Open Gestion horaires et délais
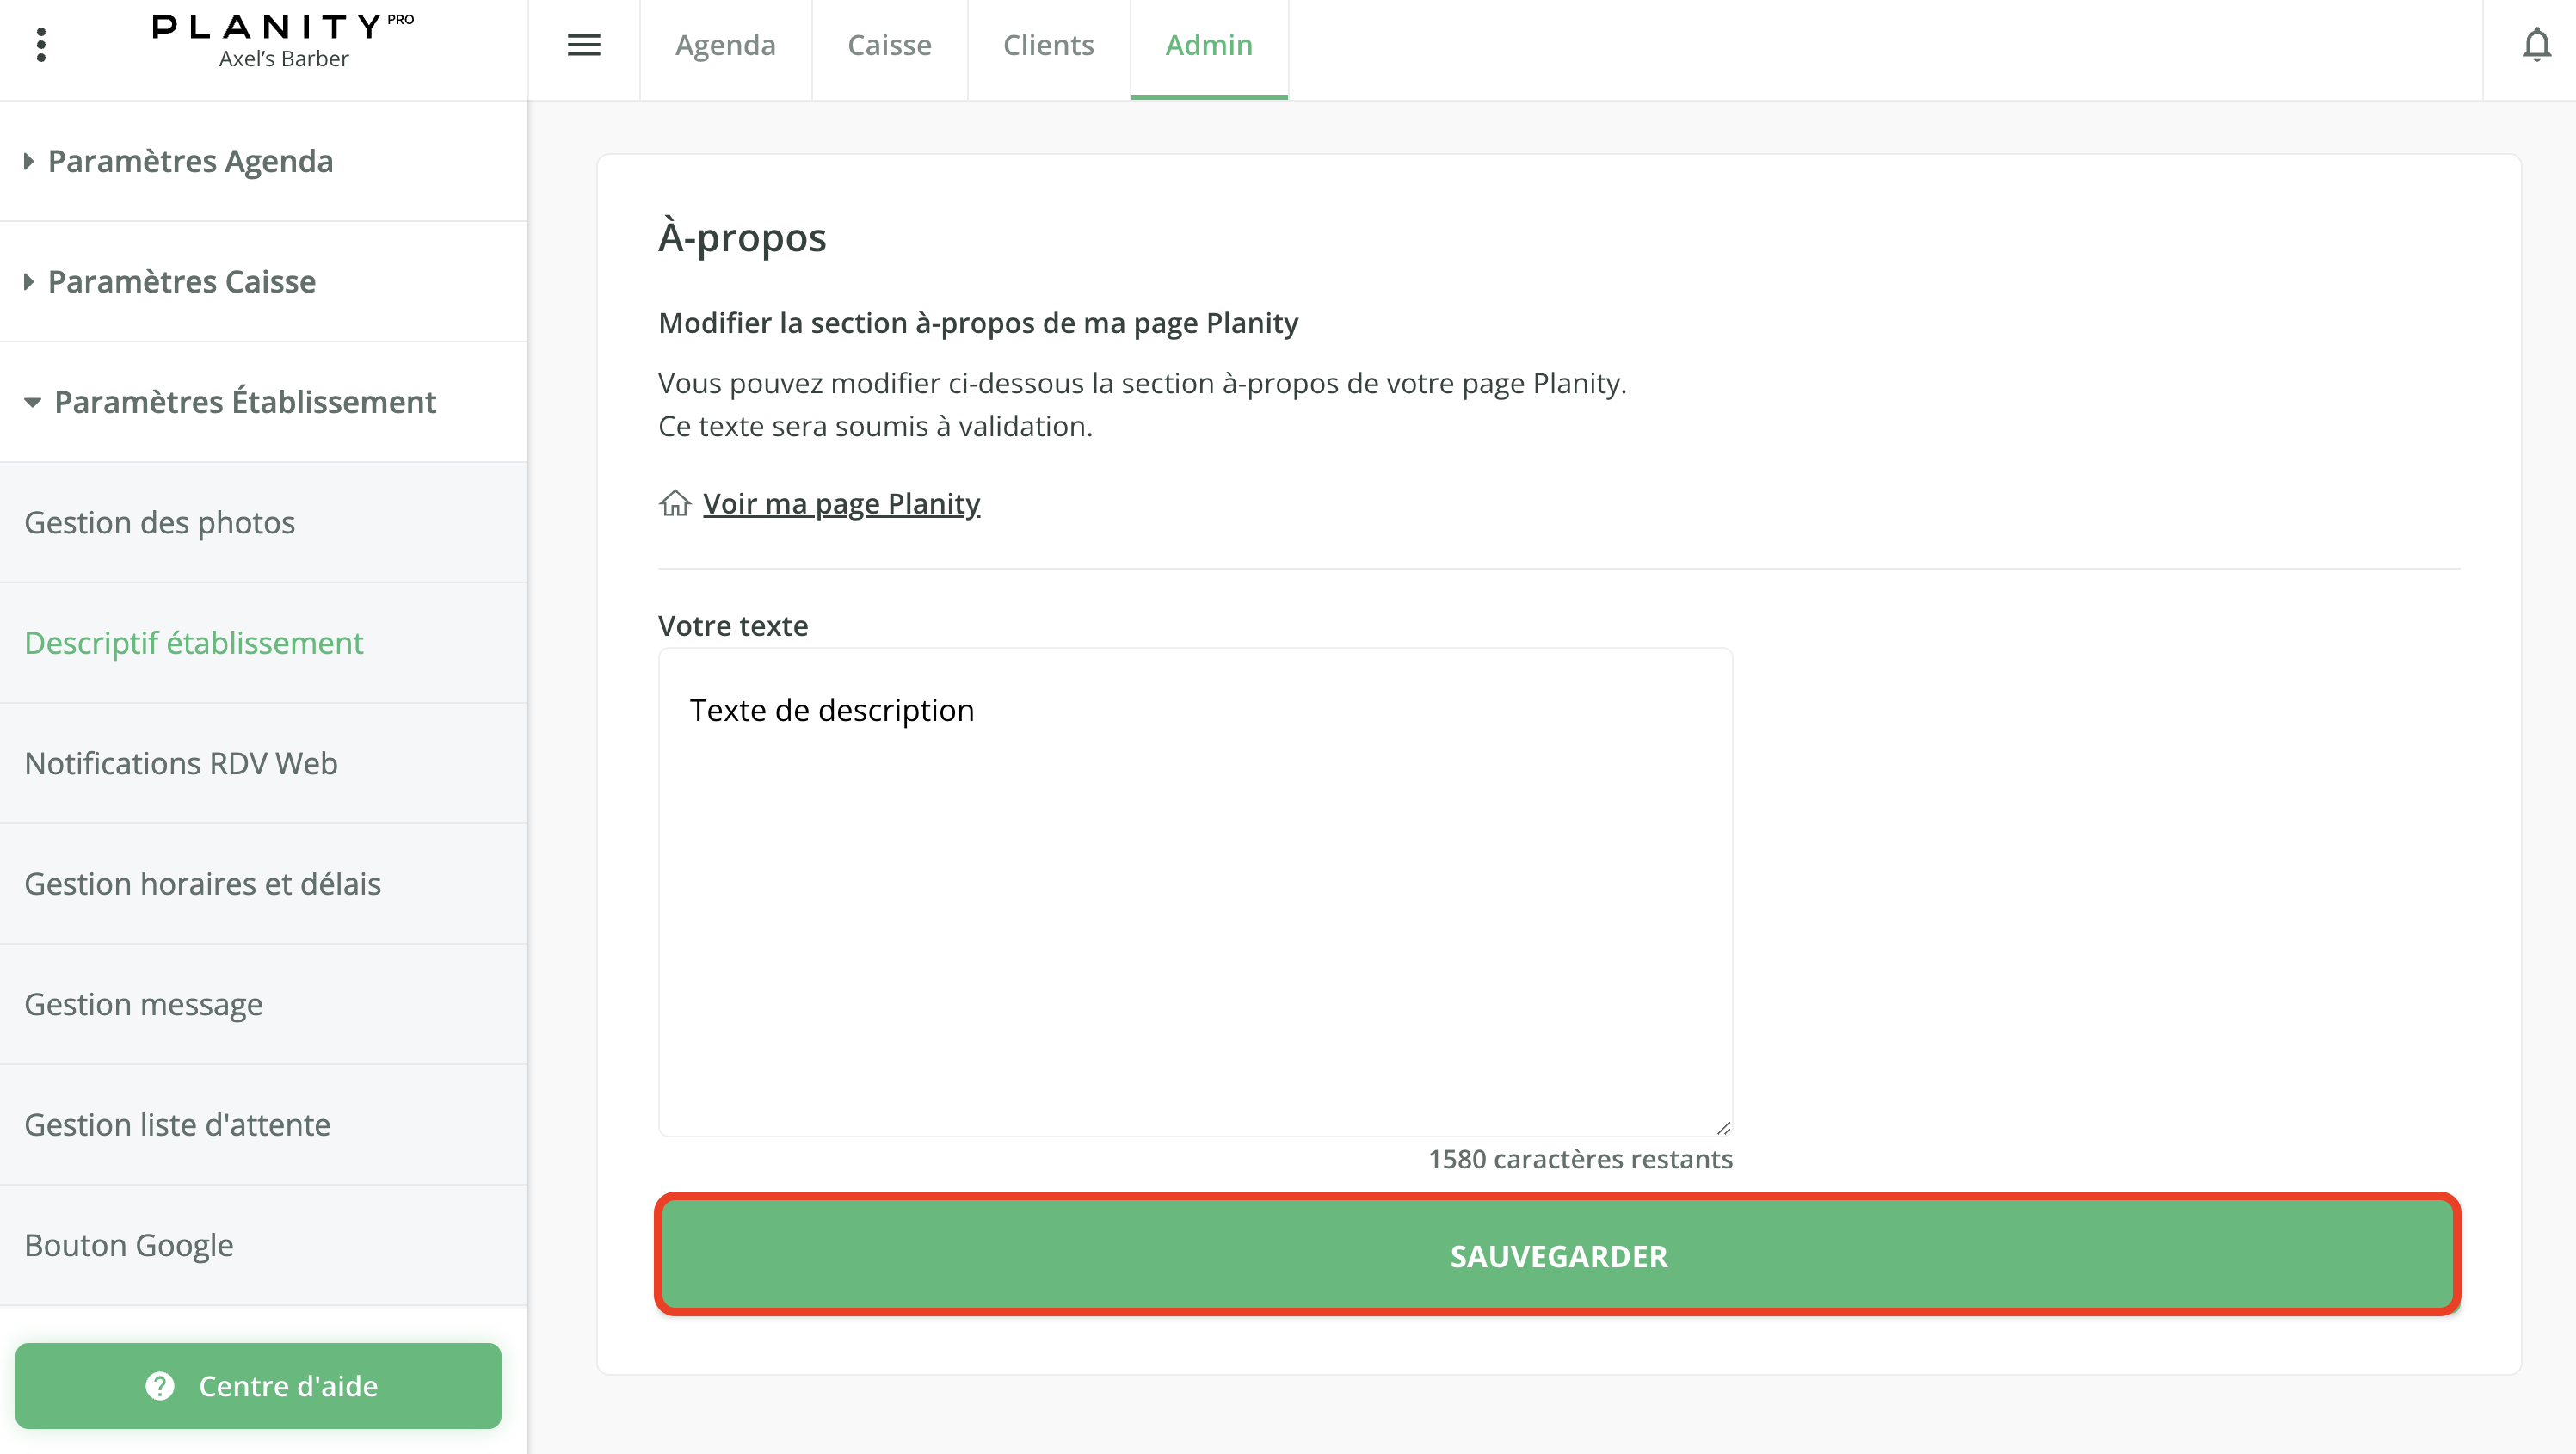Screen dimensions: 2576x1454 pyautogui.click(x=203, y=884)
